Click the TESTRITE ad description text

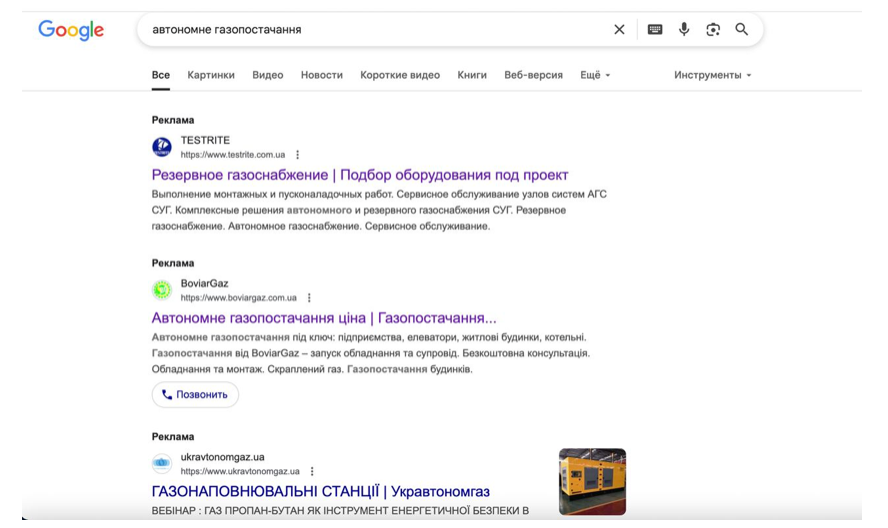[x=379, y=210]
